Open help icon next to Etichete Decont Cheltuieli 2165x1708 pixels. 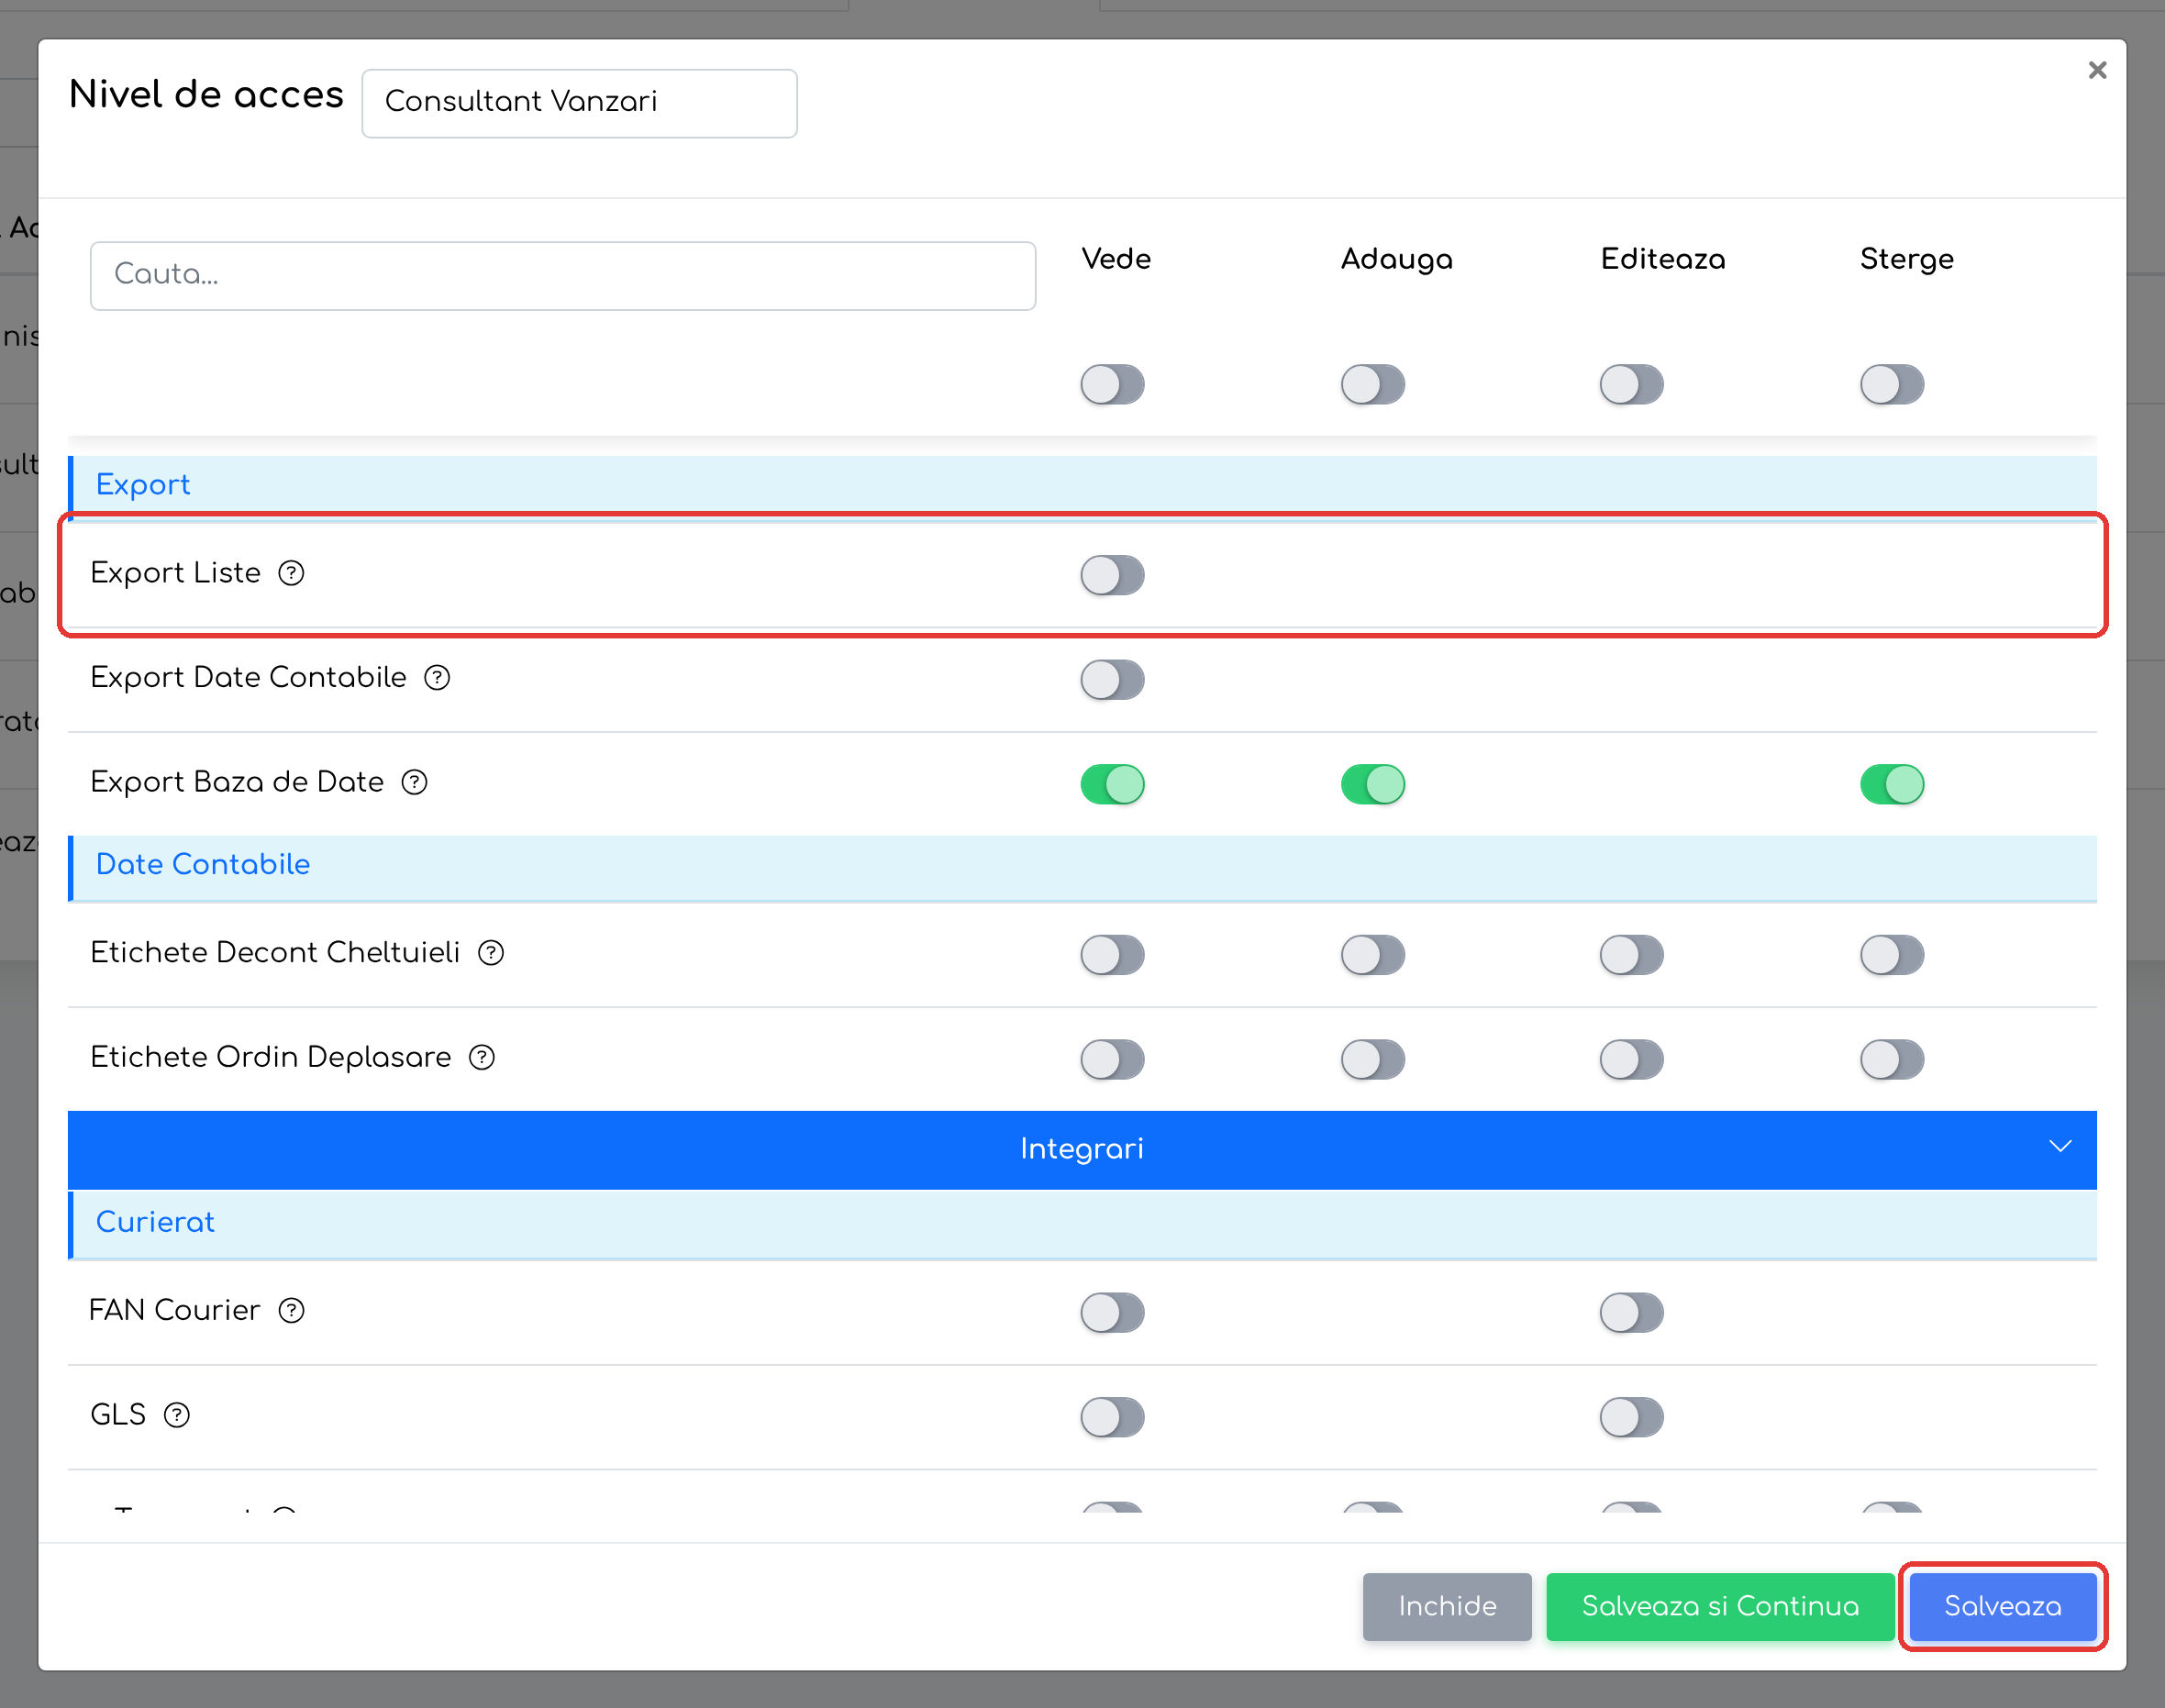point(491,953)
